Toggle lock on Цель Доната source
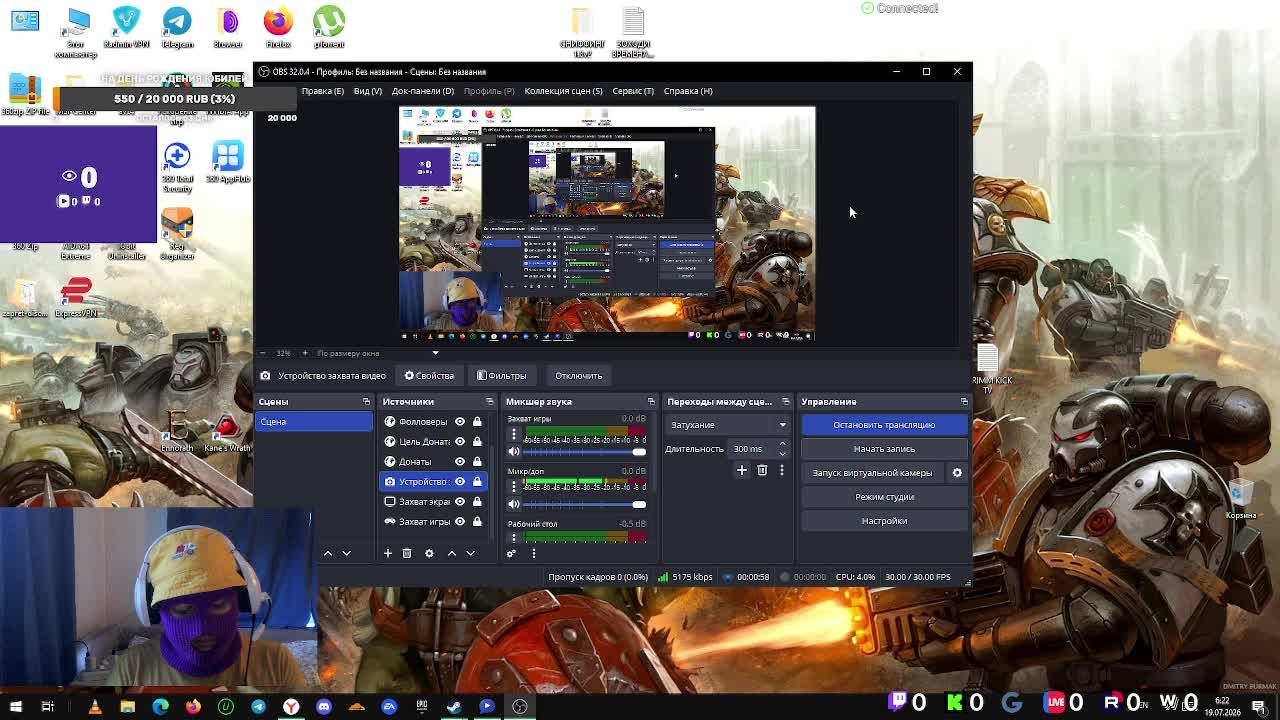 tap(477, 442)
